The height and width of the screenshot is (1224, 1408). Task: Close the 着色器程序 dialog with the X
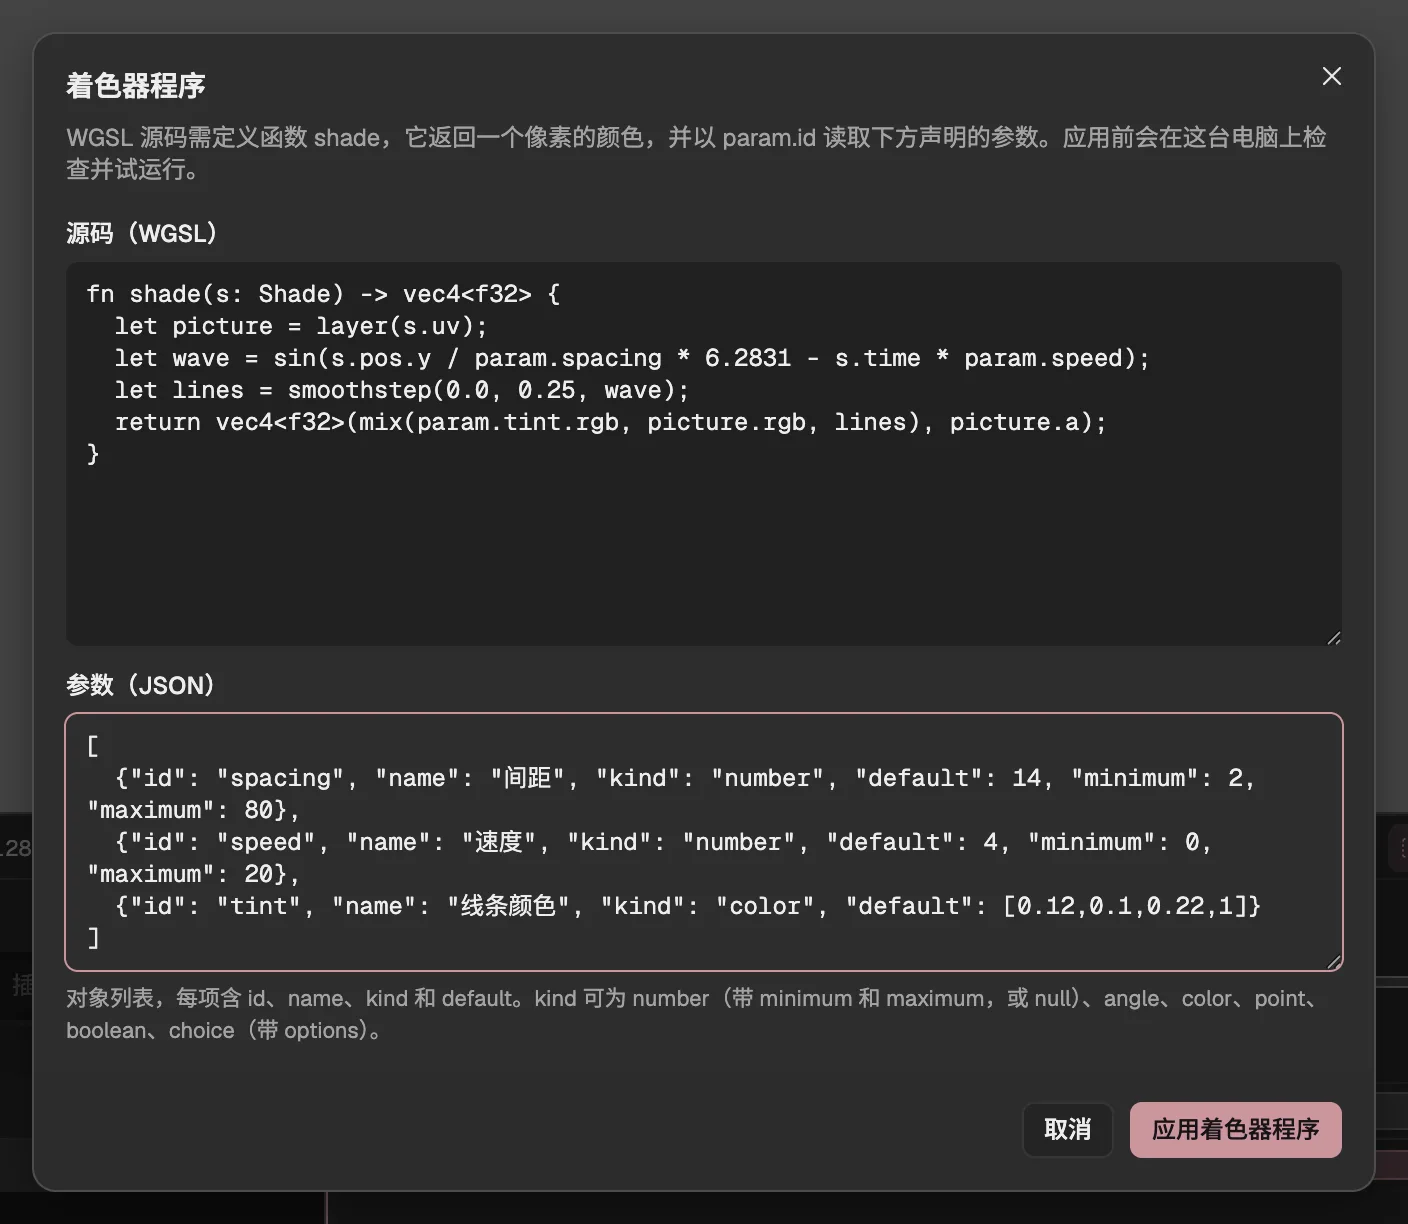[1331, 76]
